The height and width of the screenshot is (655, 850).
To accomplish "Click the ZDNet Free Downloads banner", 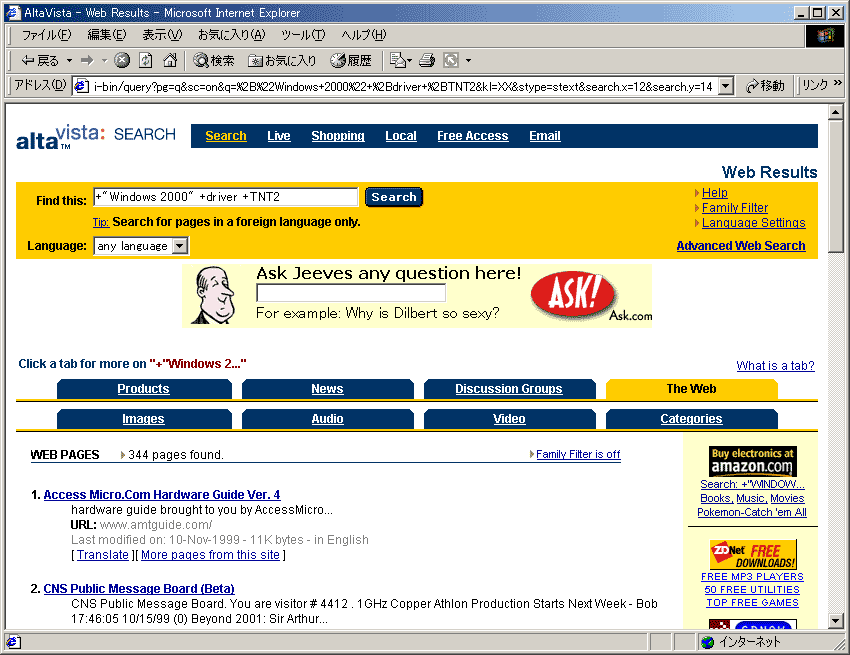I will [x=753, y=554].
